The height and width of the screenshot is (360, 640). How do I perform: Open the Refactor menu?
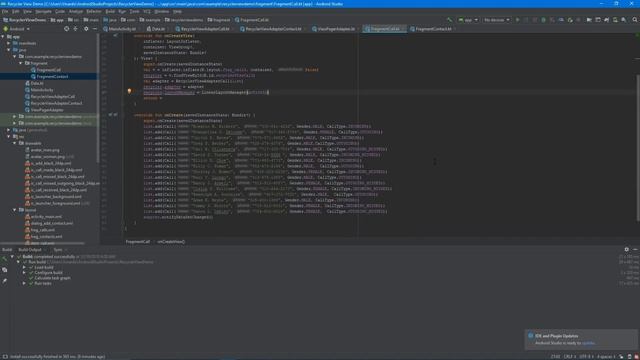point(93,11)
